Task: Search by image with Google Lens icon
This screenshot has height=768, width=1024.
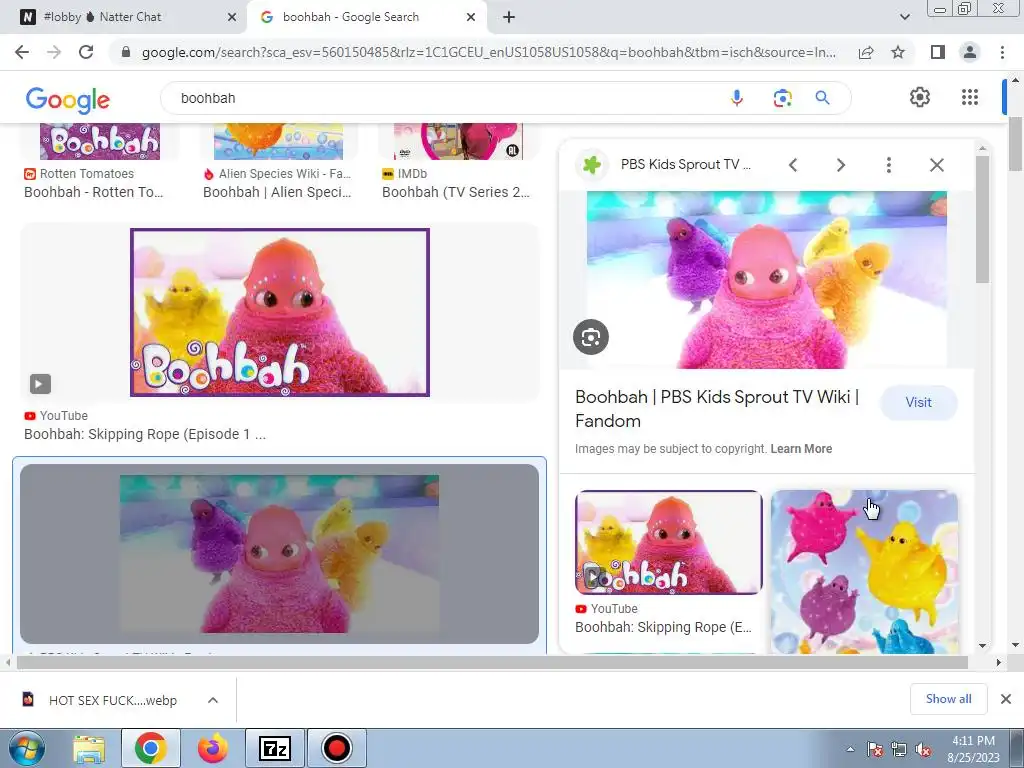Action: pyautogui.click(x=782, y=98)
